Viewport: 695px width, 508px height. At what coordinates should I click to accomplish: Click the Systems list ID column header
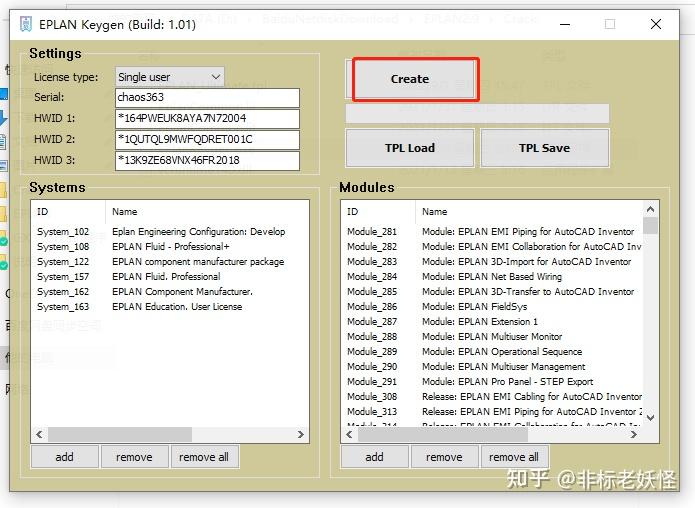pyautogui.click(x=69, y=212)
